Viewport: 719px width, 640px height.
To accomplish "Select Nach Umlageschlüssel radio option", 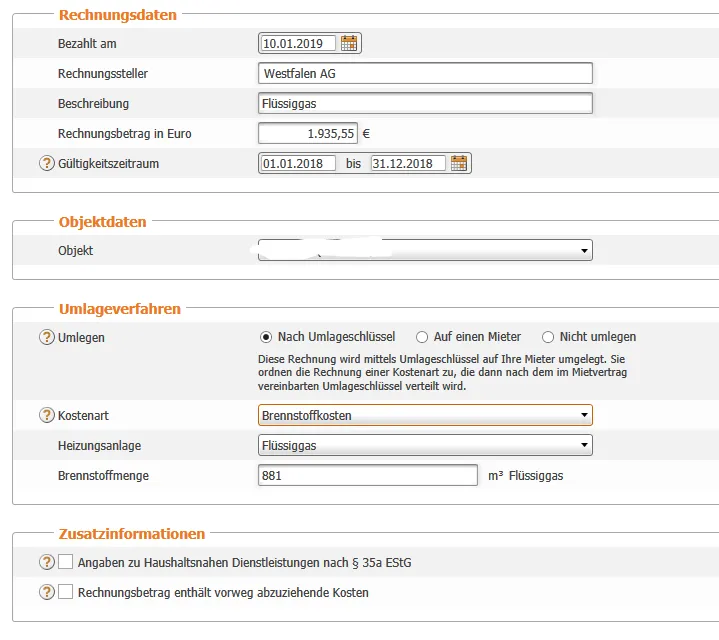I will 266,337.
